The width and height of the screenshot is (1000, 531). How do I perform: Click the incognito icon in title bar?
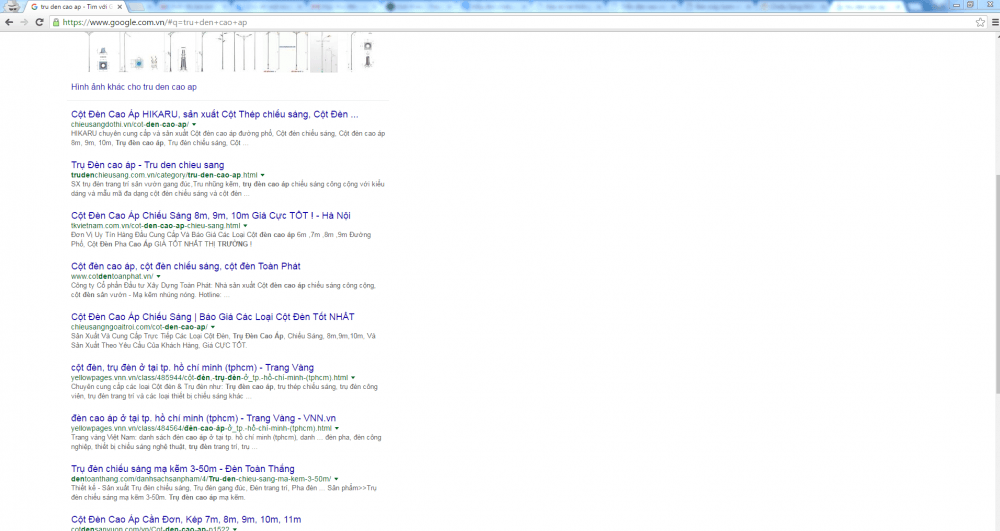click(x=12, y=6)
